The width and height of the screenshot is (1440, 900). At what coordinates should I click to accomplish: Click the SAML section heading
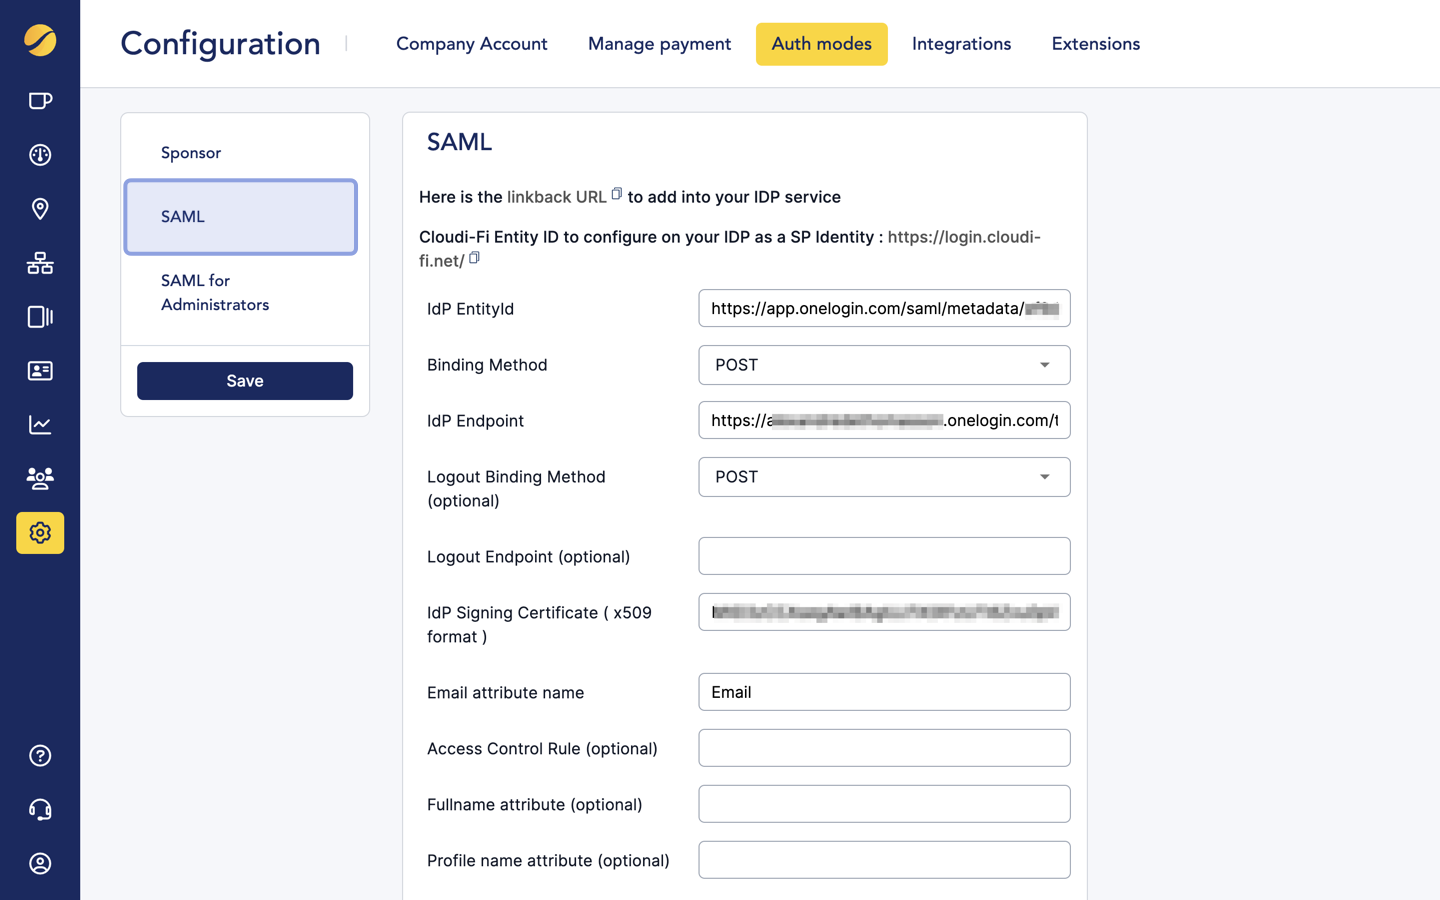[x=460, y=142]
